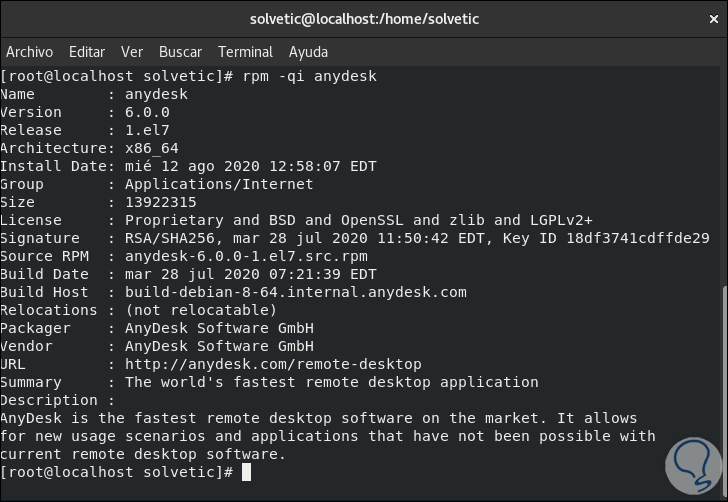Click the build host build-debian-8-64.internal.anydesk.com
The width and height of the screenshot is (728, 502).
coord(295,292)
